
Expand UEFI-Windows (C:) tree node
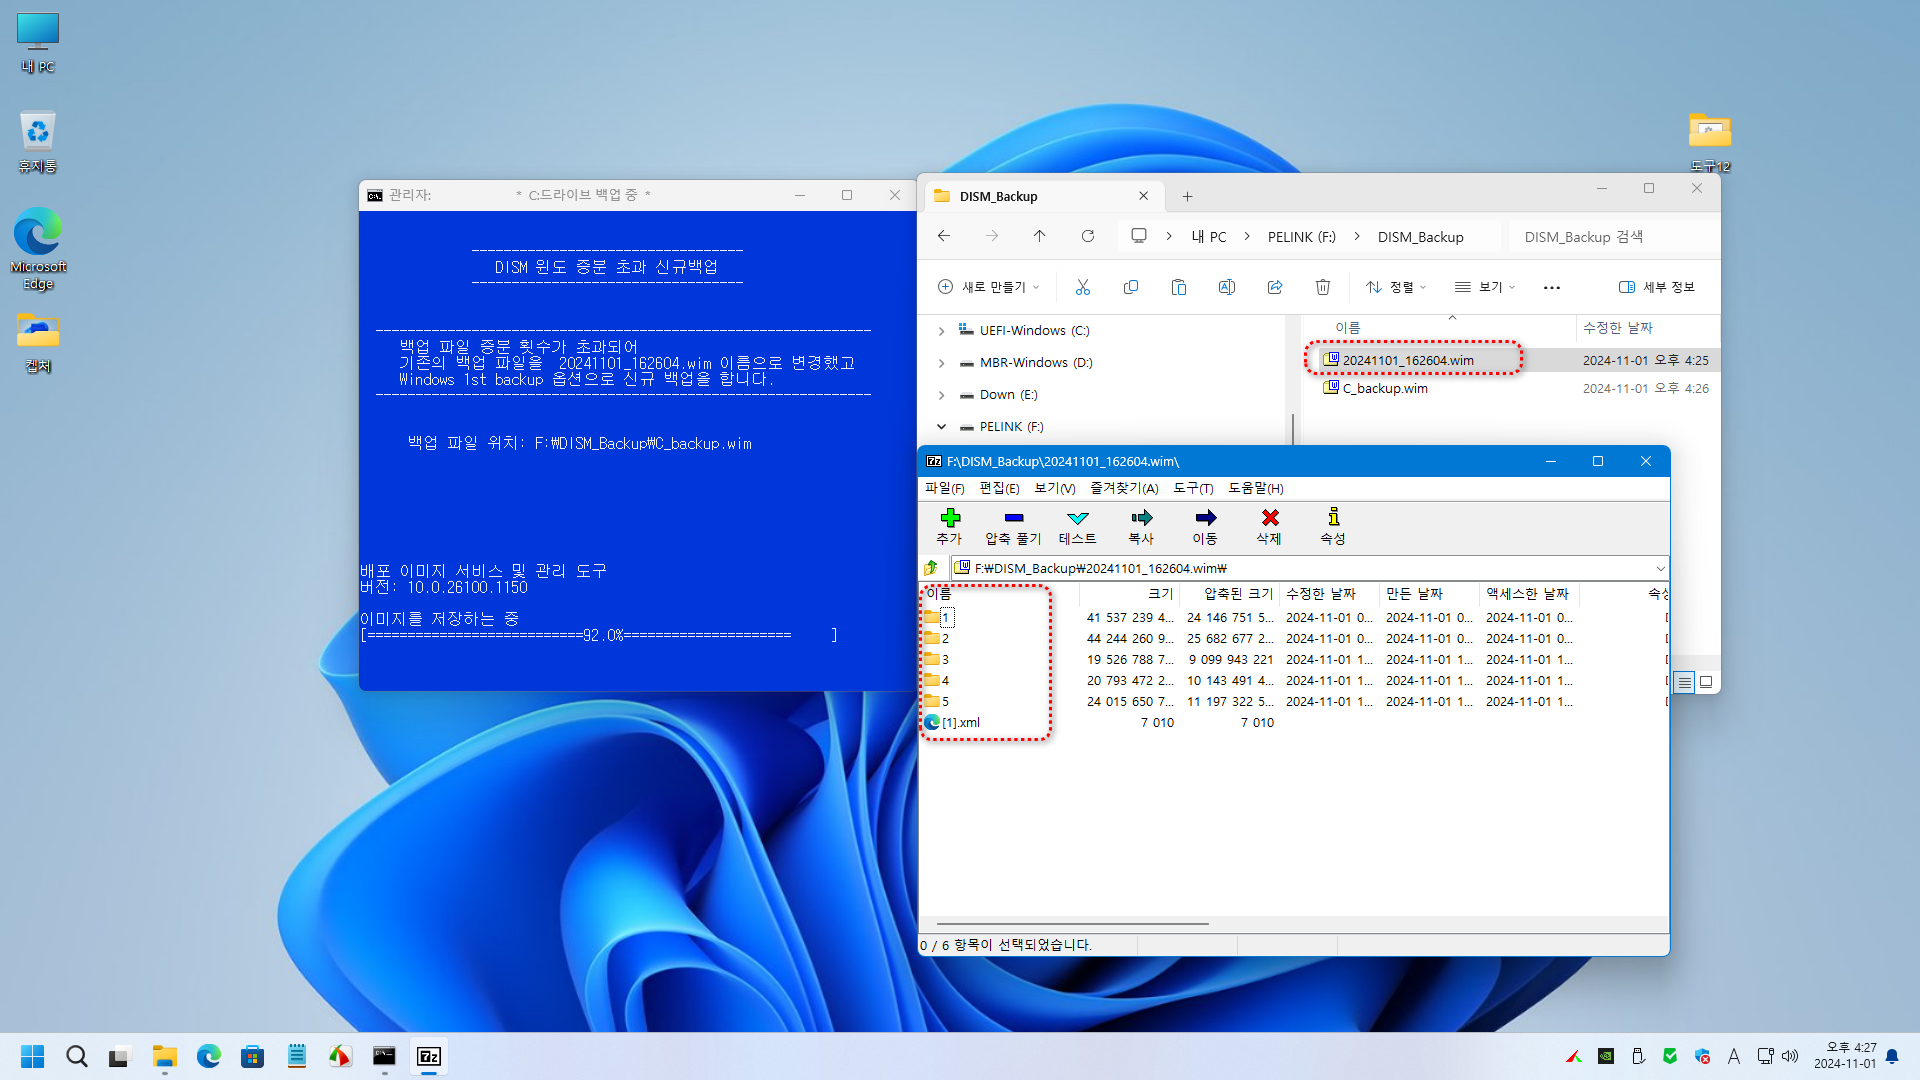[941, 331]
